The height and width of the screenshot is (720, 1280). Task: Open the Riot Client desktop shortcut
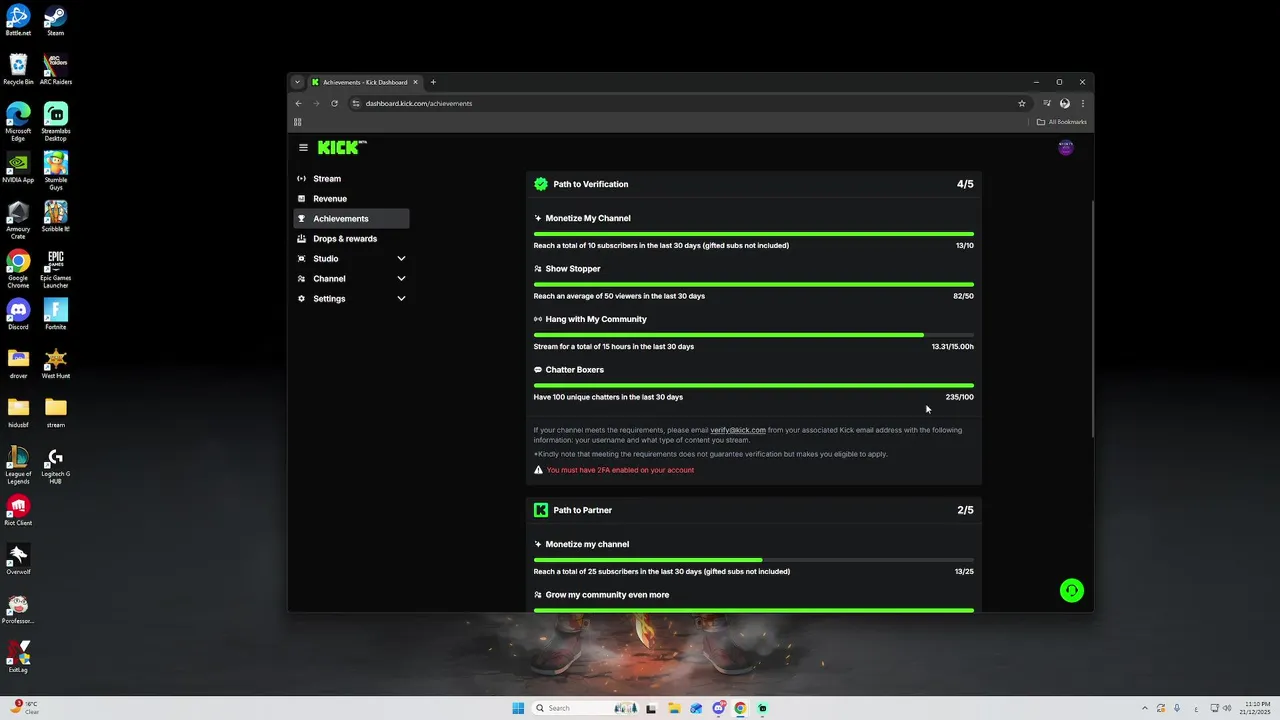[x=18, y=510]
